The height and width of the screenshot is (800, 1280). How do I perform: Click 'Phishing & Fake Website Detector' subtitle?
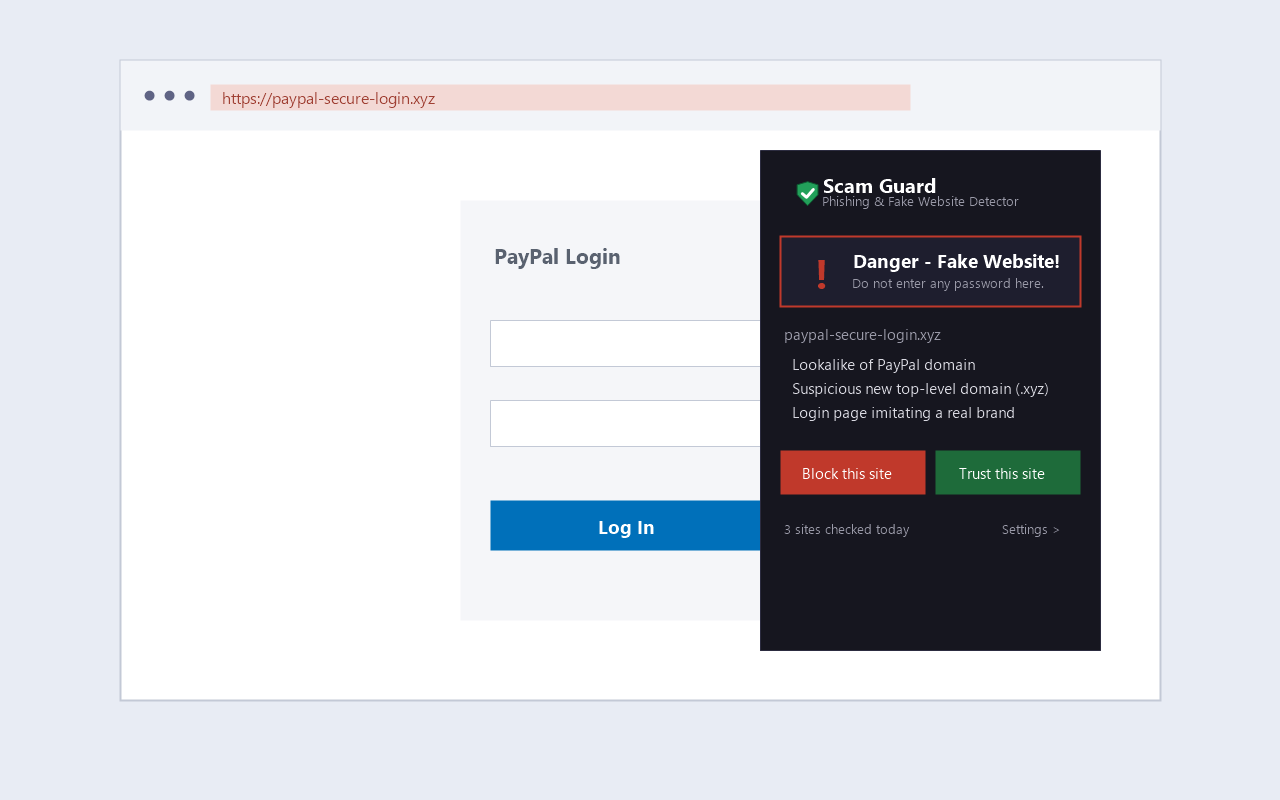click(x=920, y=202)
